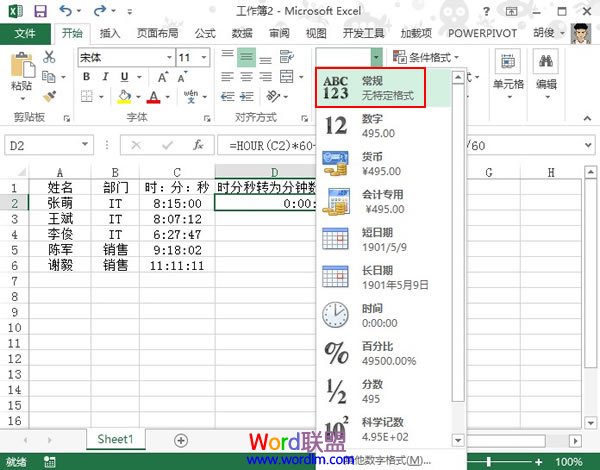The image size is (600, 470).
Task: Click the Format Painter brush icon
Action: tap(49, 96)
